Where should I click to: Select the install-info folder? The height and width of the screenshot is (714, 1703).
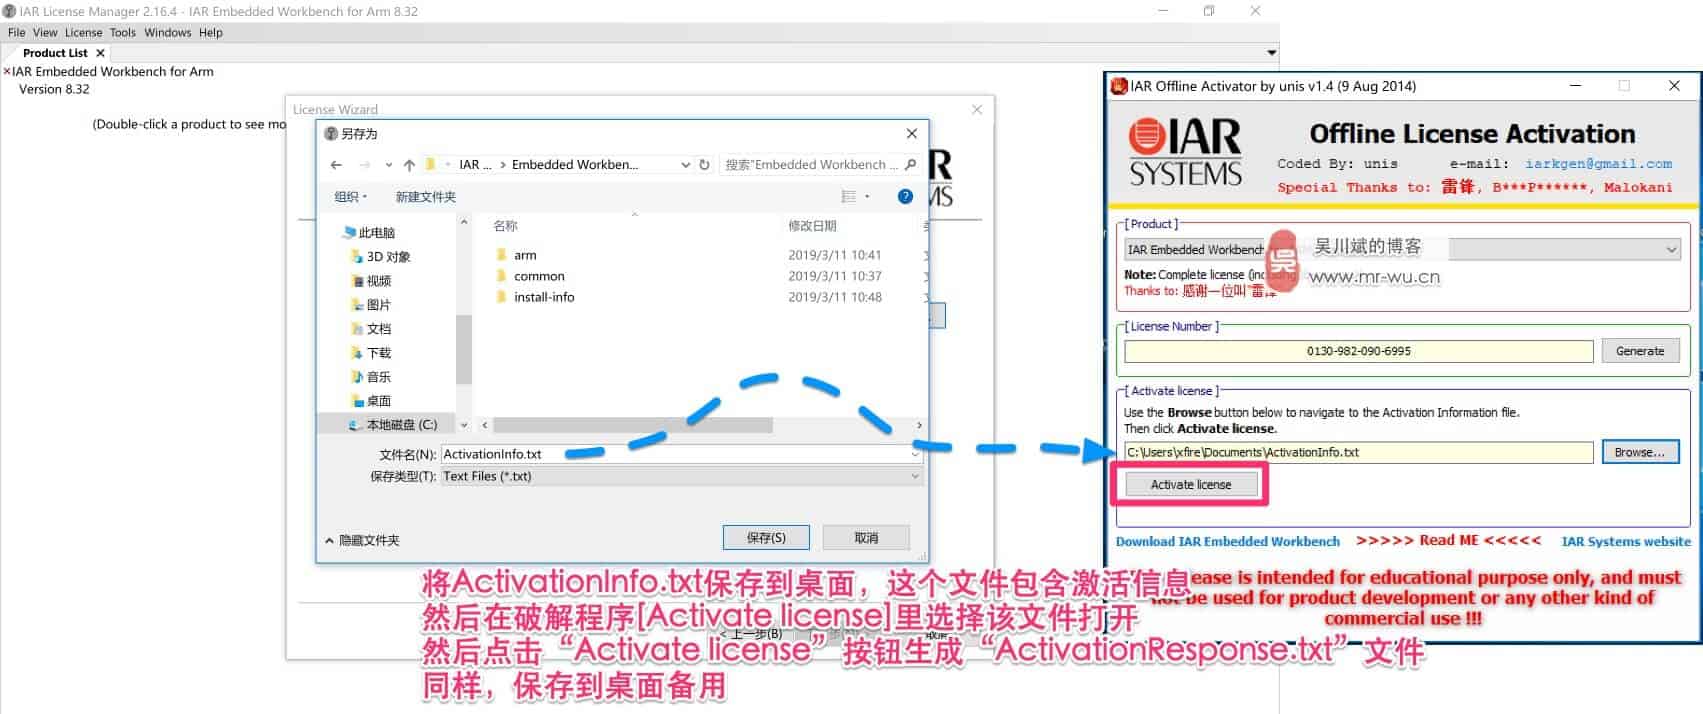[535, 297]
